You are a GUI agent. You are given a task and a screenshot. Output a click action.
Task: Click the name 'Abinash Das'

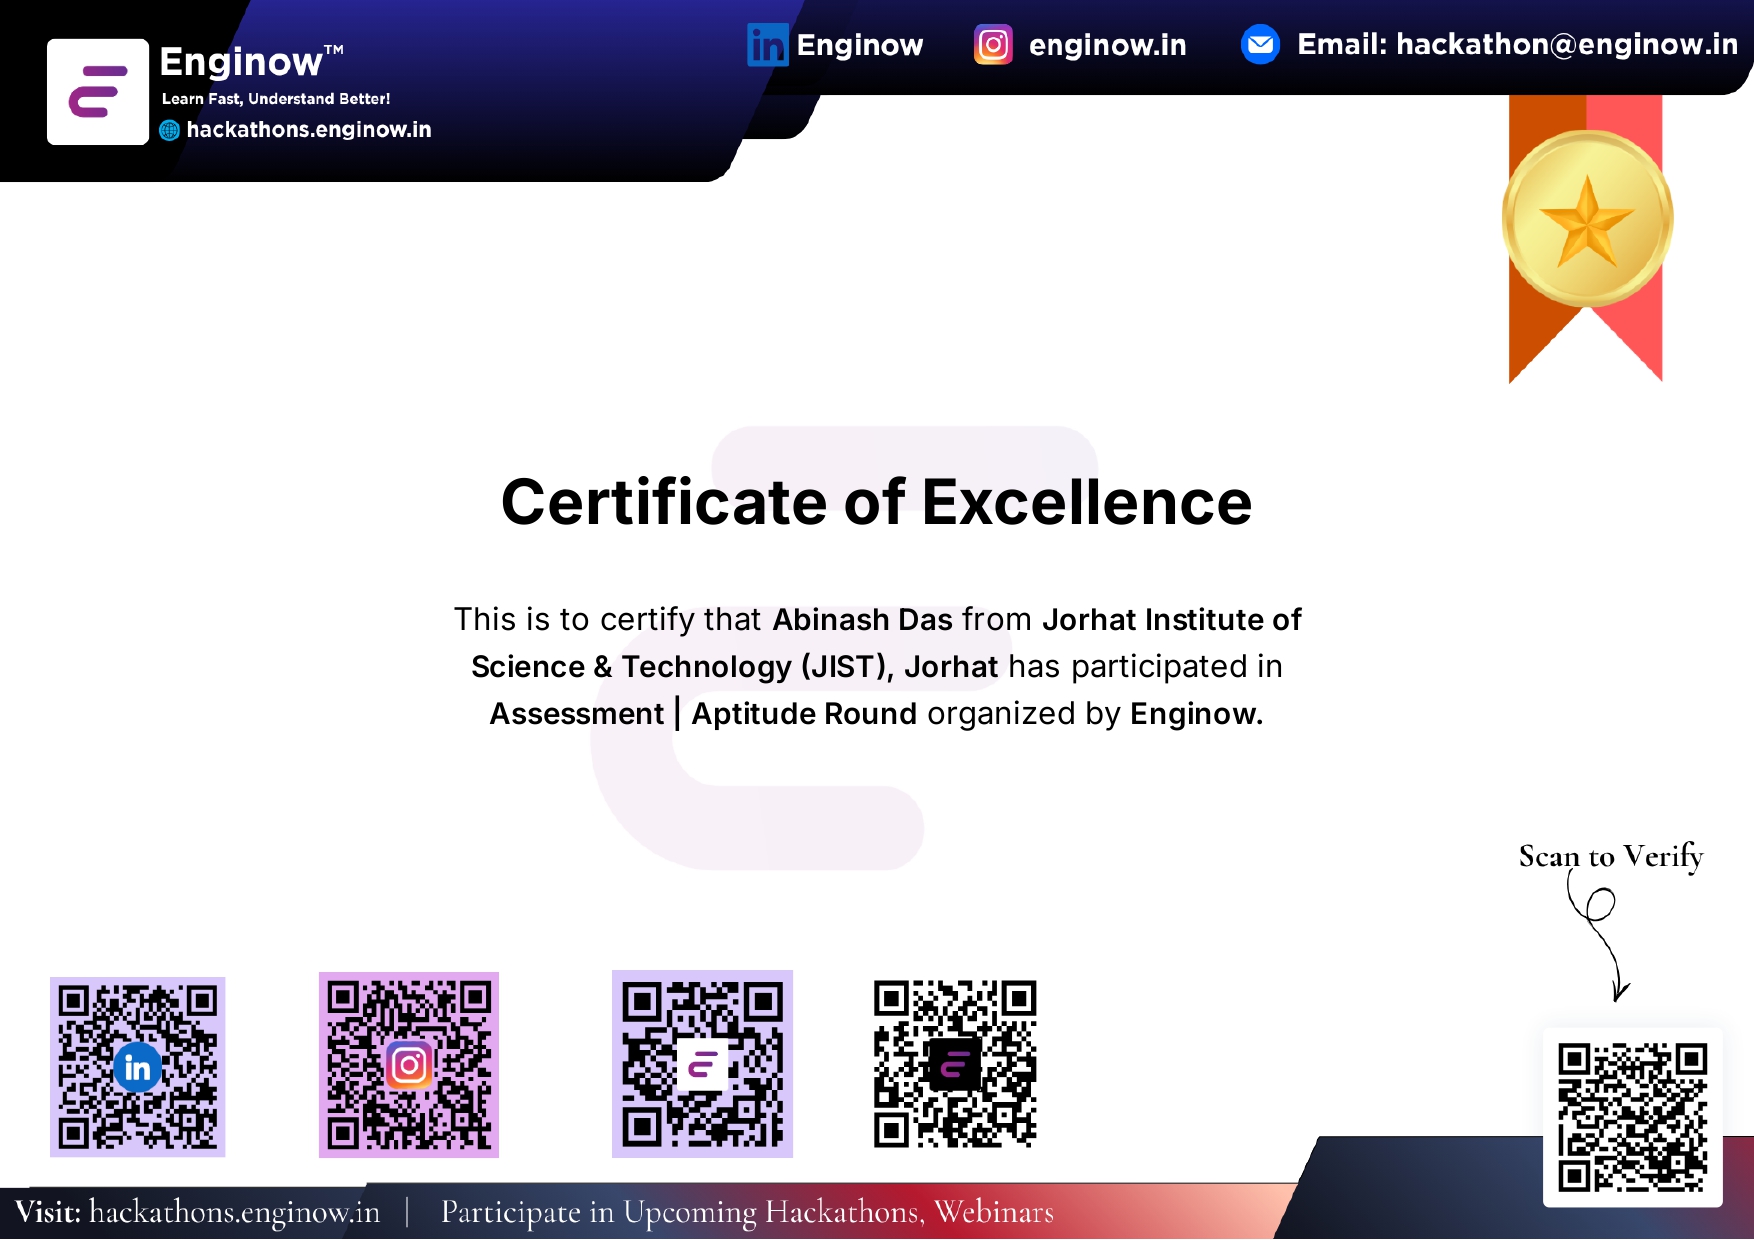click(863, 620)
